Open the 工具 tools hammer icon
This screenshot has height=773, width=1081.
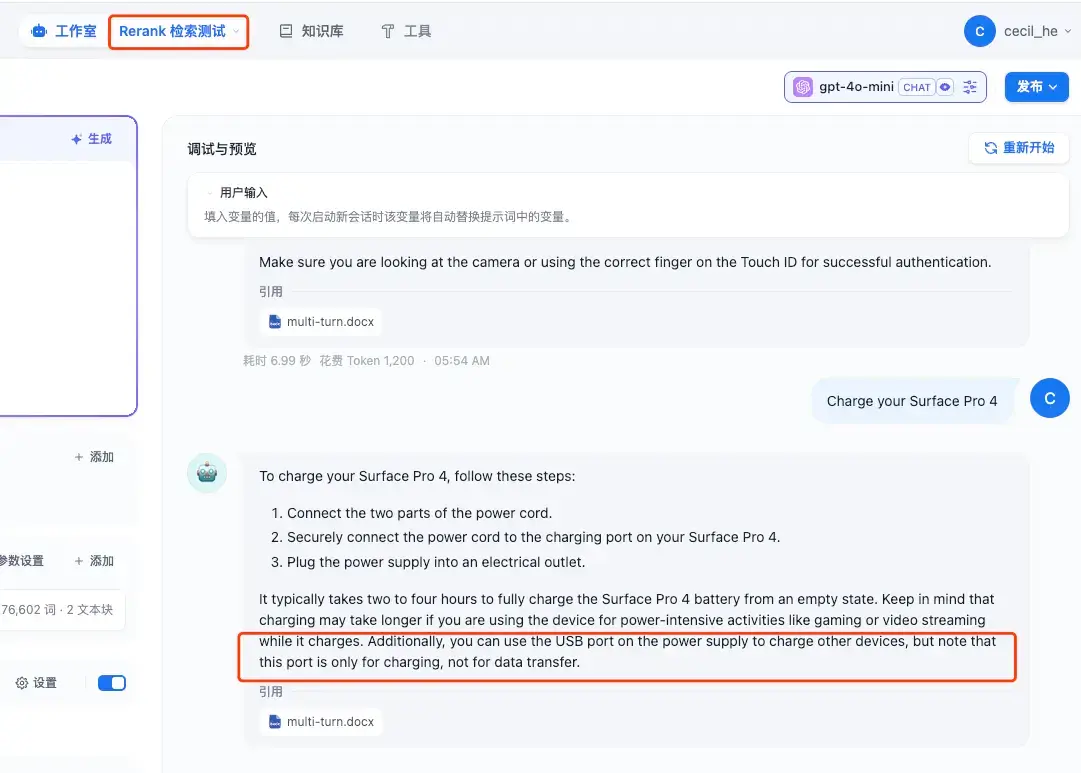tap(387, 31)
